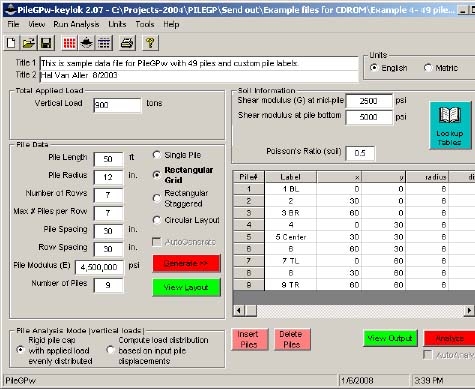Screen dimensions: 475x389
Task: Click the Vertical Load input field
Action: [117, 105]
